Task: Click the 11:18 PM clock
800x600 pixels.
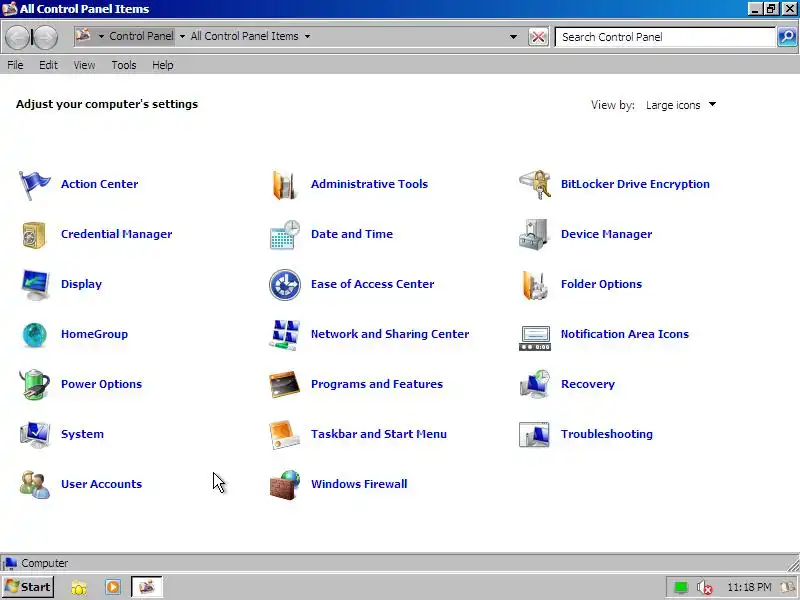Action: (x=749, y=587)
